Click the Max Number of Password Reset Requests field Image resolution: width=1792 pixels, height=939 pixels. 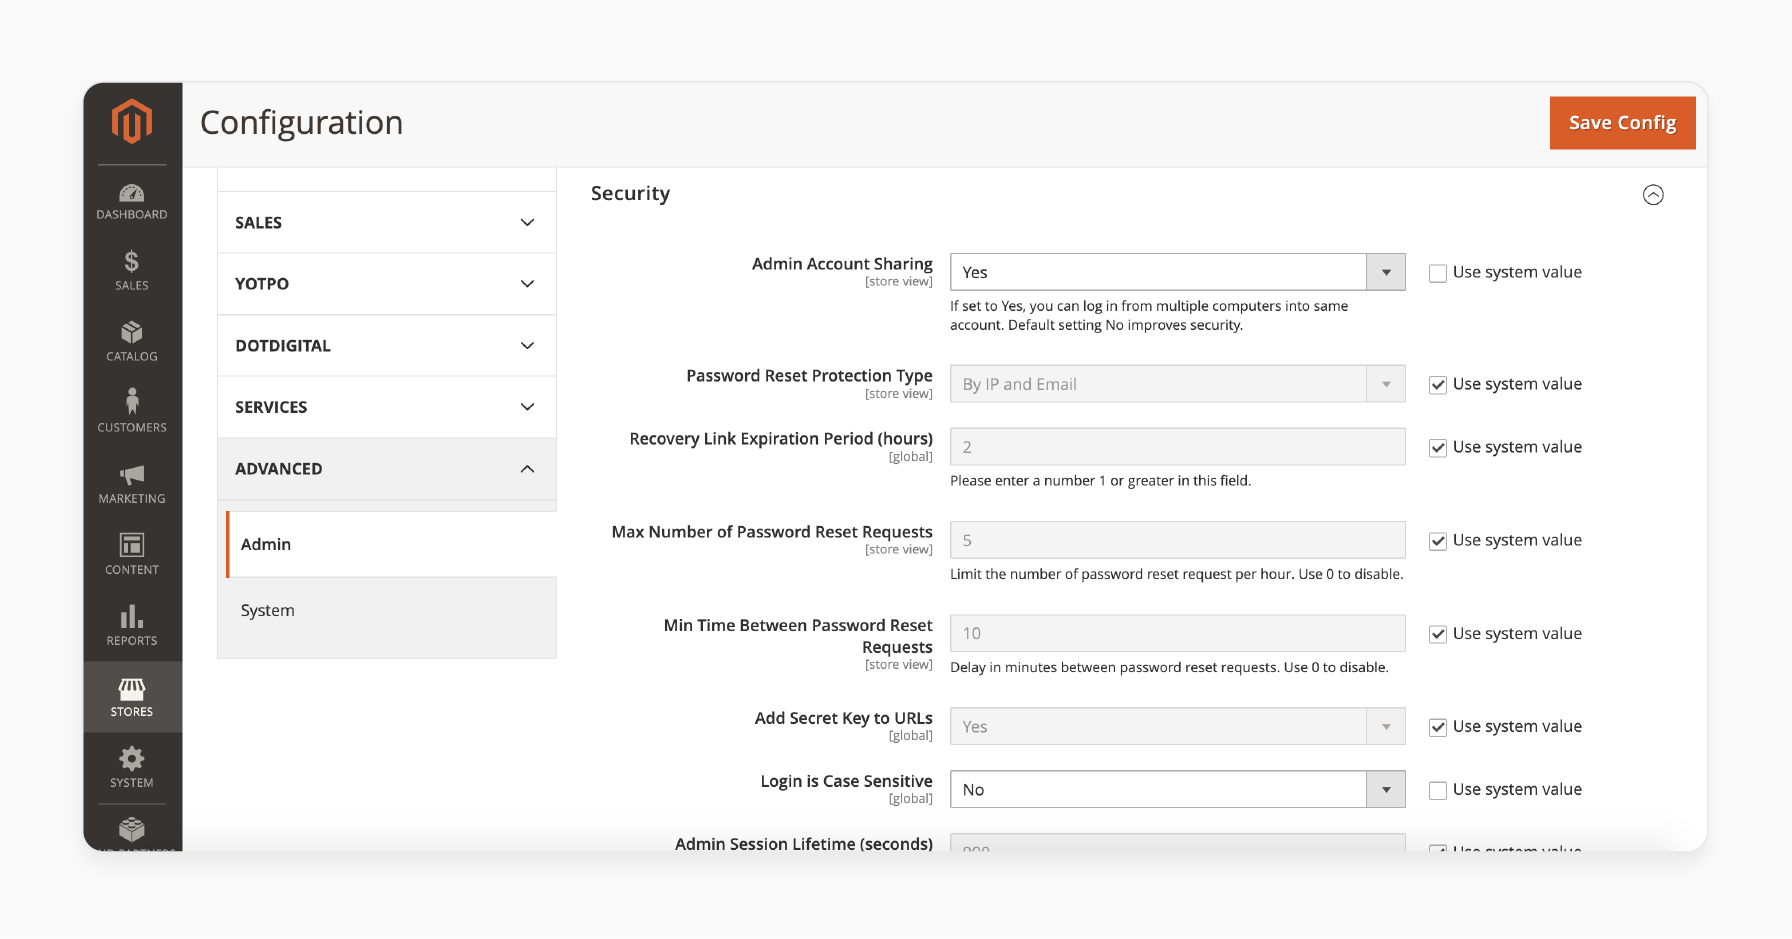click(1177, 540)
